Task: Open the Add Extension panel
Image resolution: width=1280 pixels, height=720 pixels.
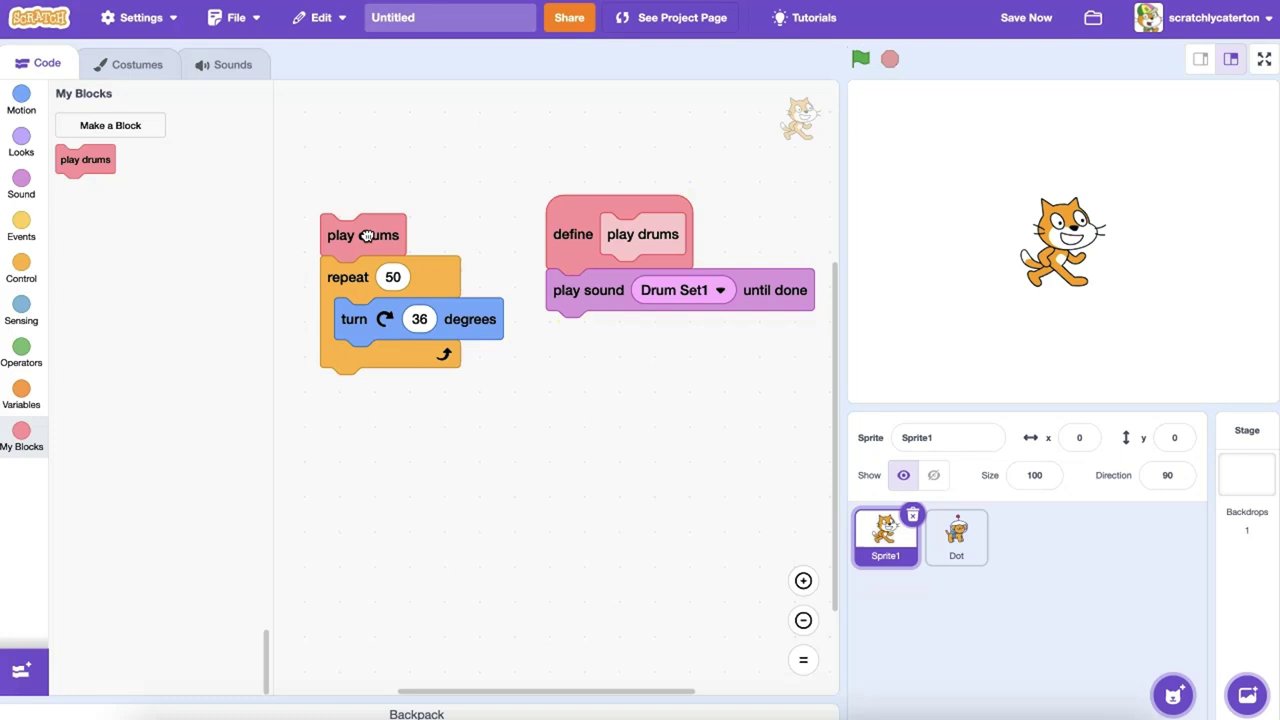Action: (x=24, y=670)
